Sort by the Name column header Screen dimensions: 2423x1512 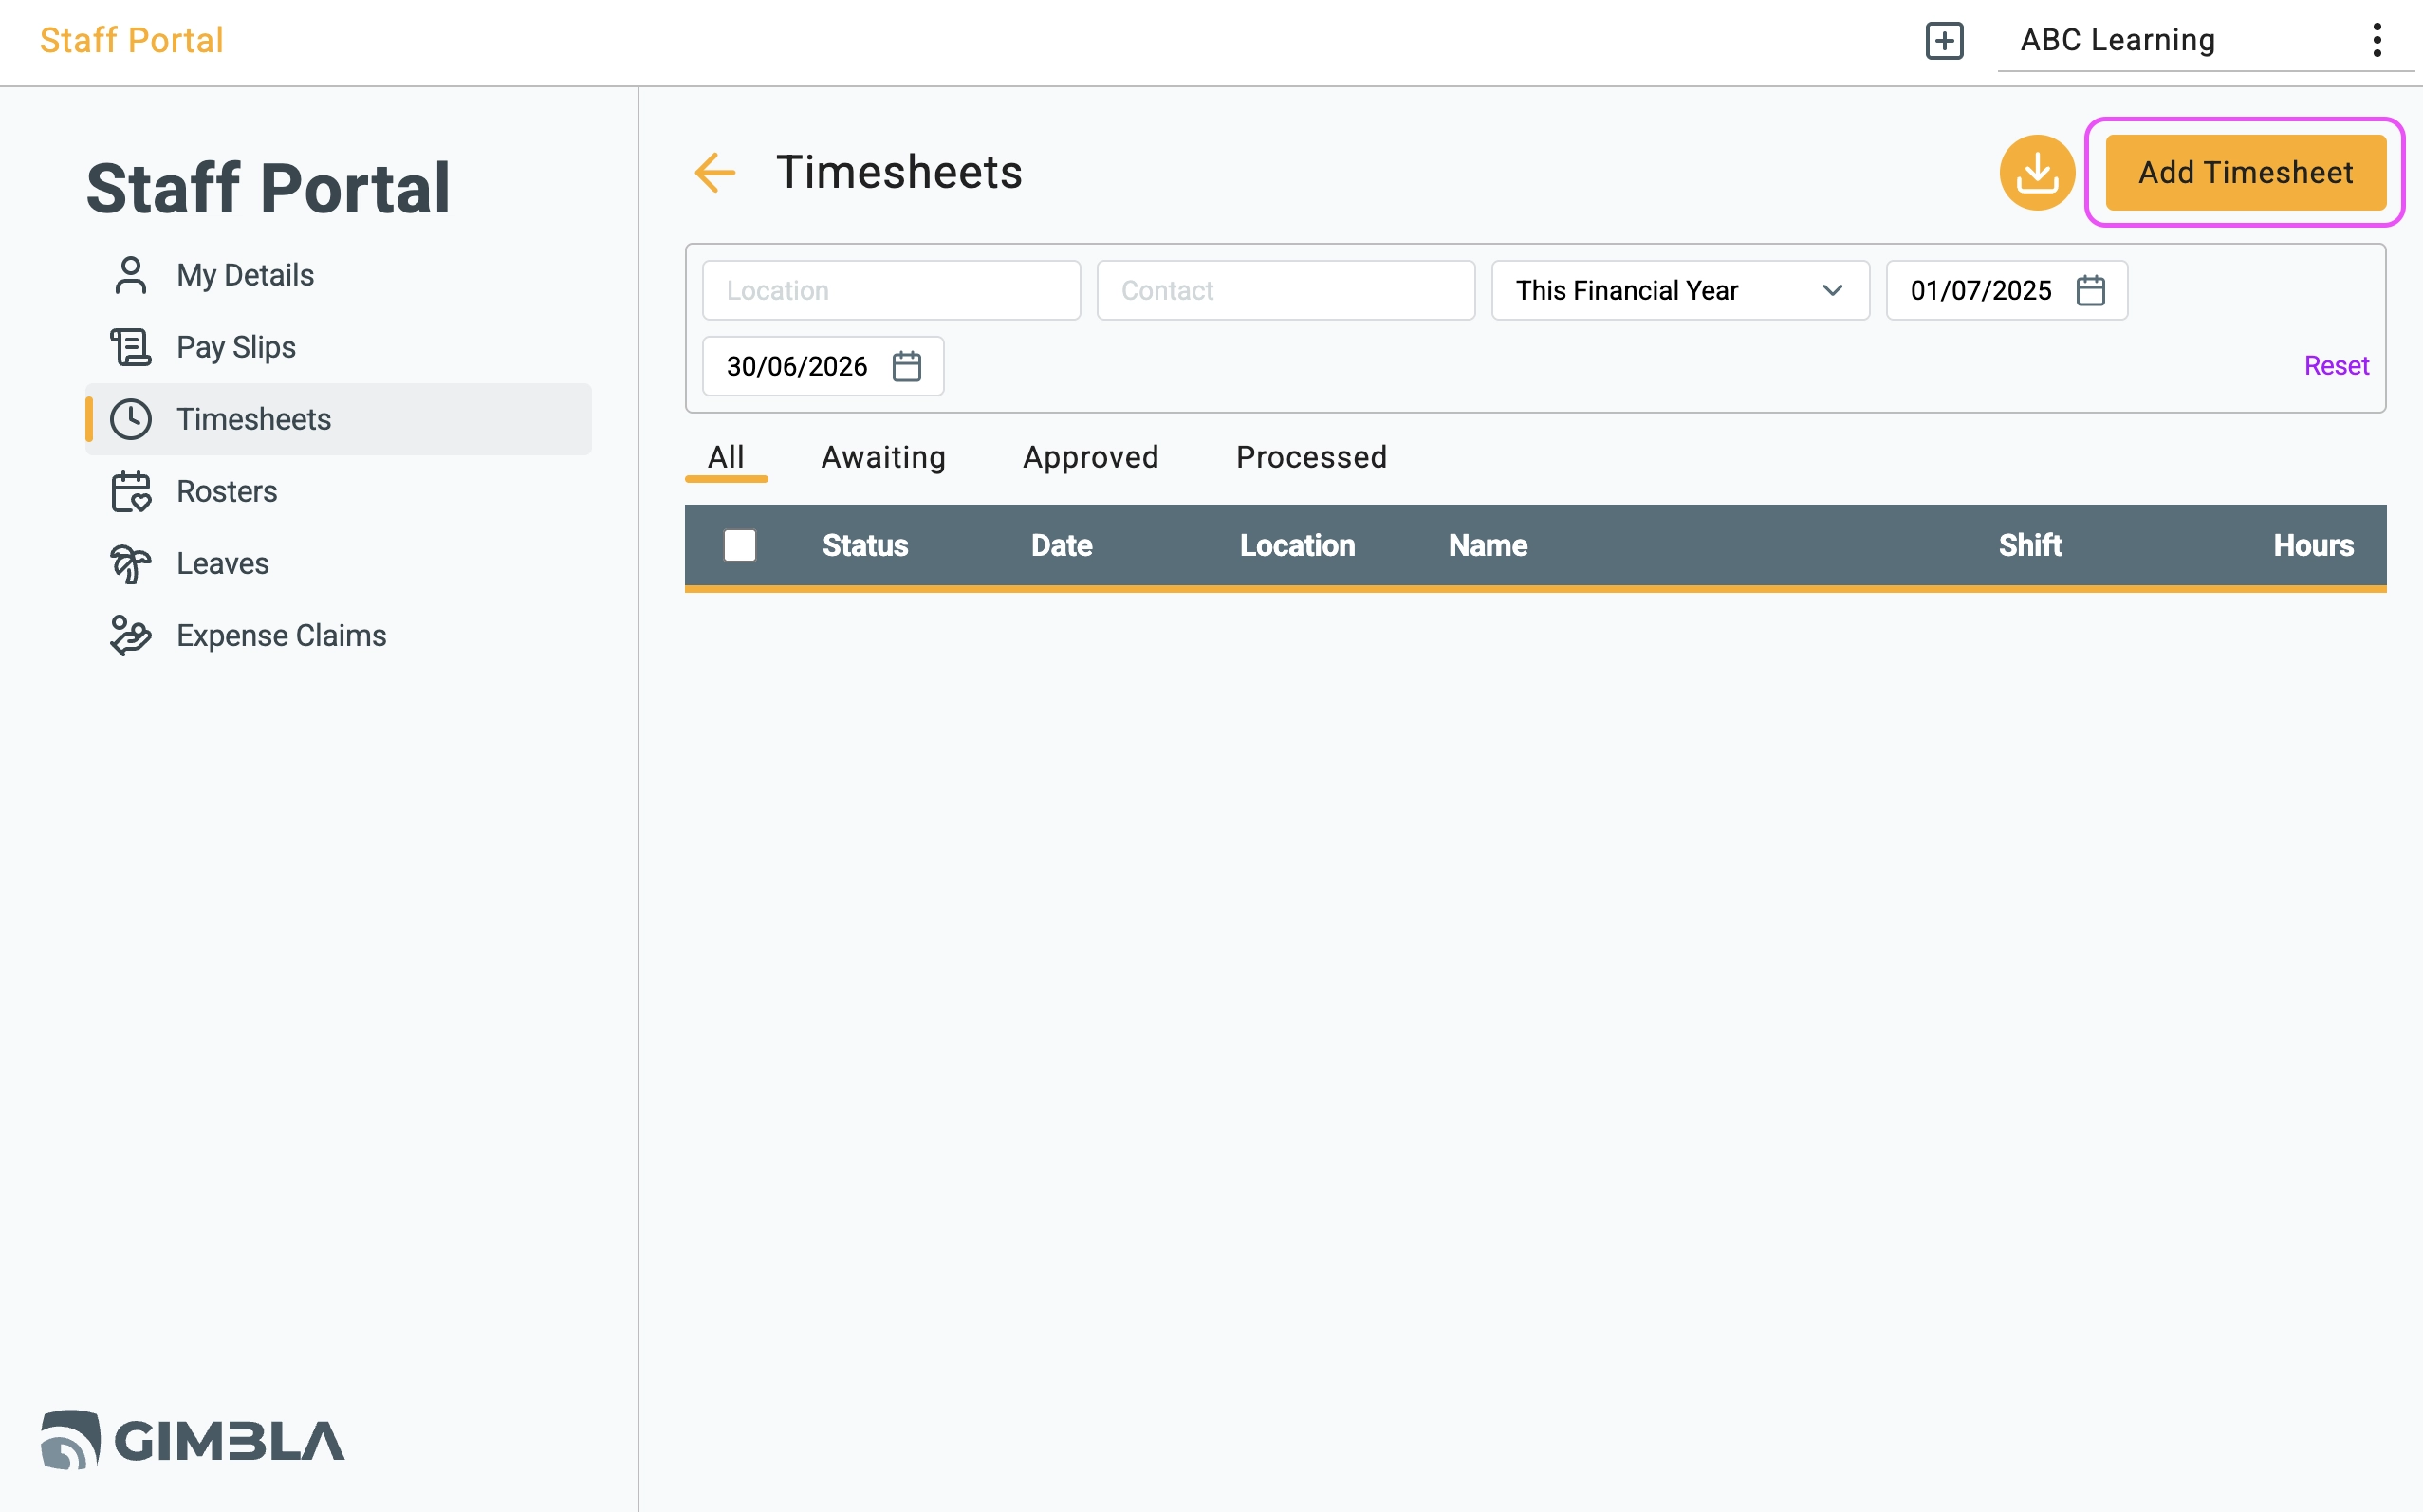point(1487,546)
